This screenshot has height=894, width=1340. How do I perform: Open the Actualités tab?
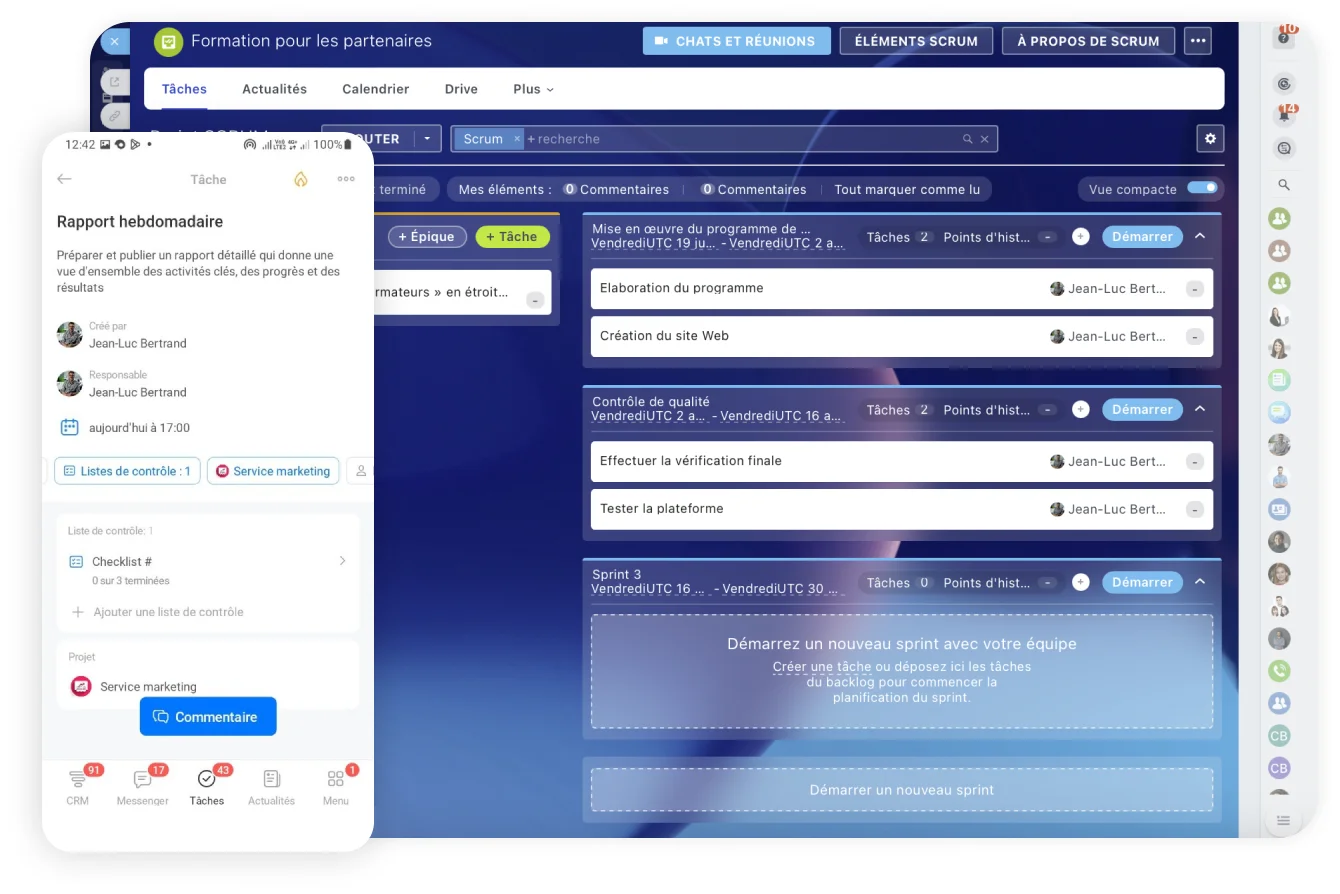(274, 89)
